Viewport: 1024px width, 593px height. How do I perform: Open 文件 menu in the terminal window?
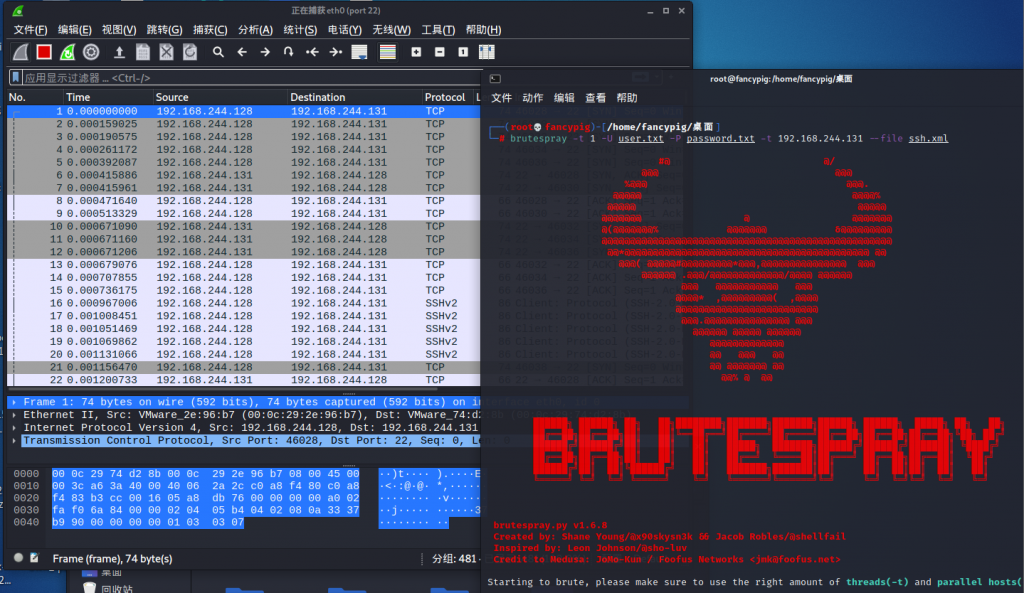tap(502, 98)
